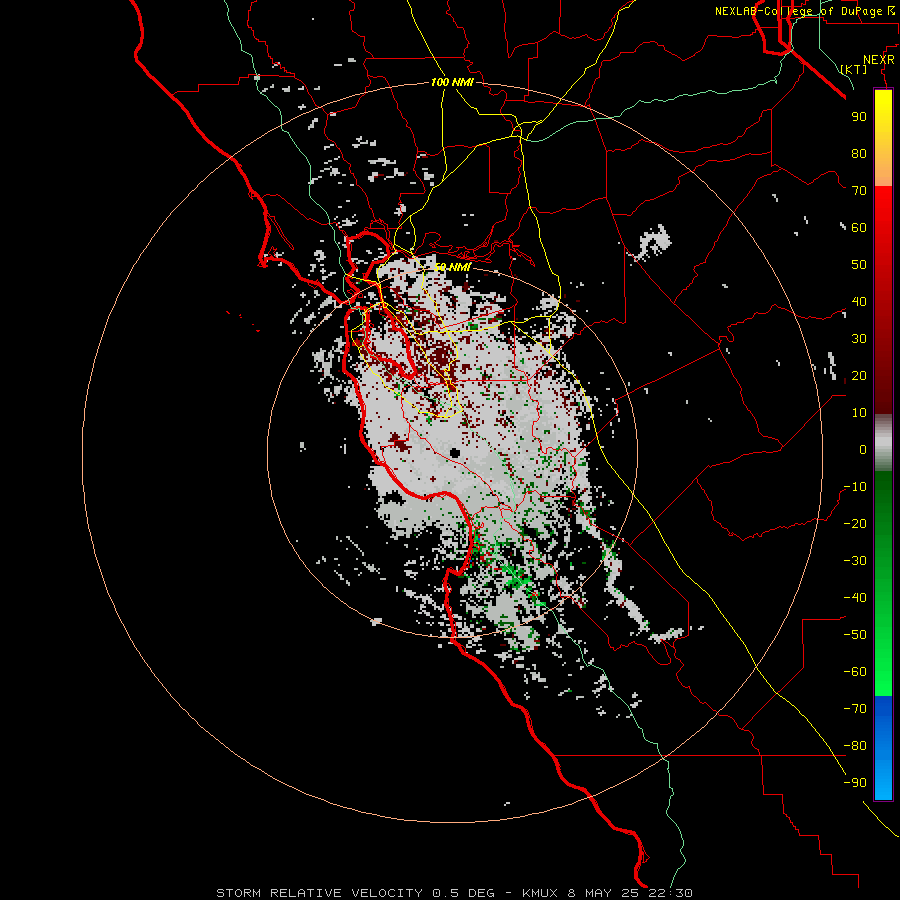Image resolution: width=900 pixels, height=900 pixels.
Task: Click the 50 value on velocity scale
Action: tap(859, 265)
